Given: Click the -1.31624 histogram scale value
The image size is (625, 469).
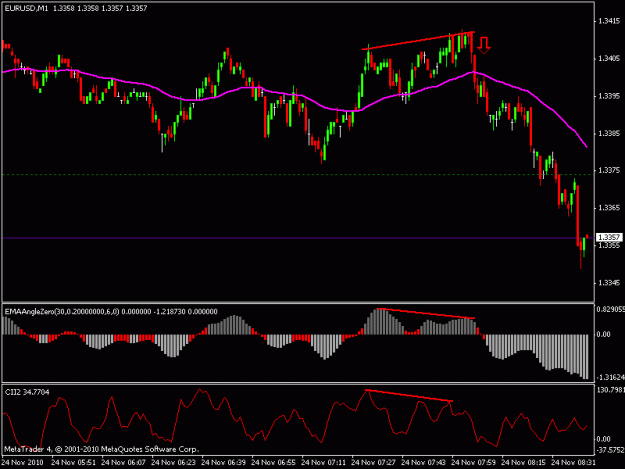Looking at the screenshot, I should pyautogui.click(x=611, y=377).
